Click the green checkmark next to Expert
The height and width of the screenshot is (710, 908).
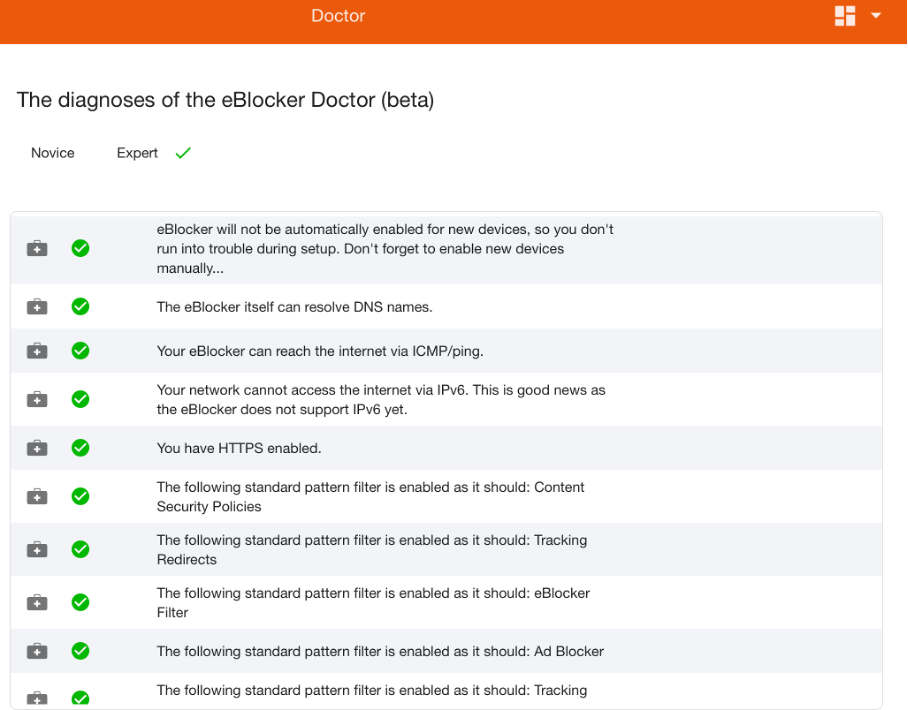coord(183,153)
